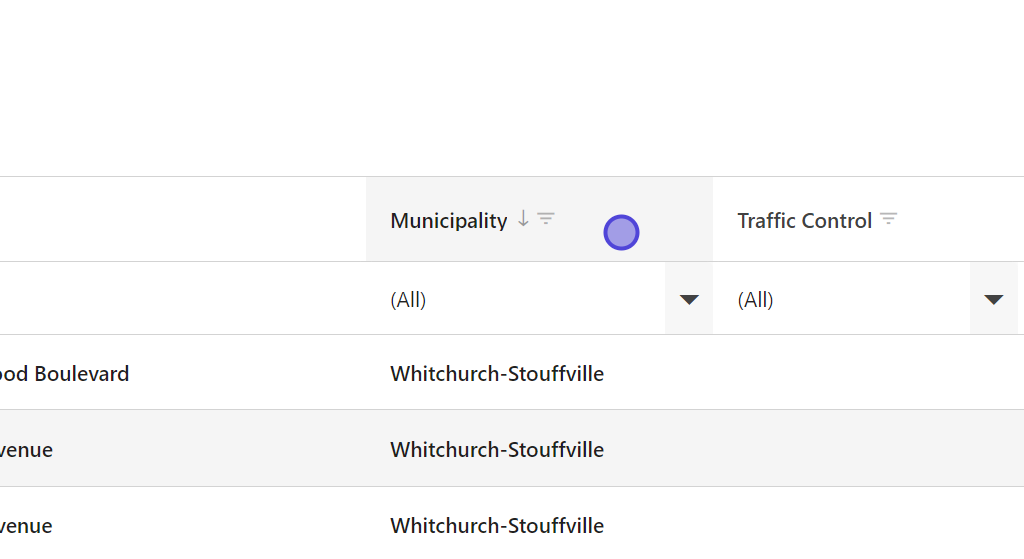The width and height of the screenshot is (1024, 559).
Task: Click the "venue" cell in the third row
Action: [27, 526]
